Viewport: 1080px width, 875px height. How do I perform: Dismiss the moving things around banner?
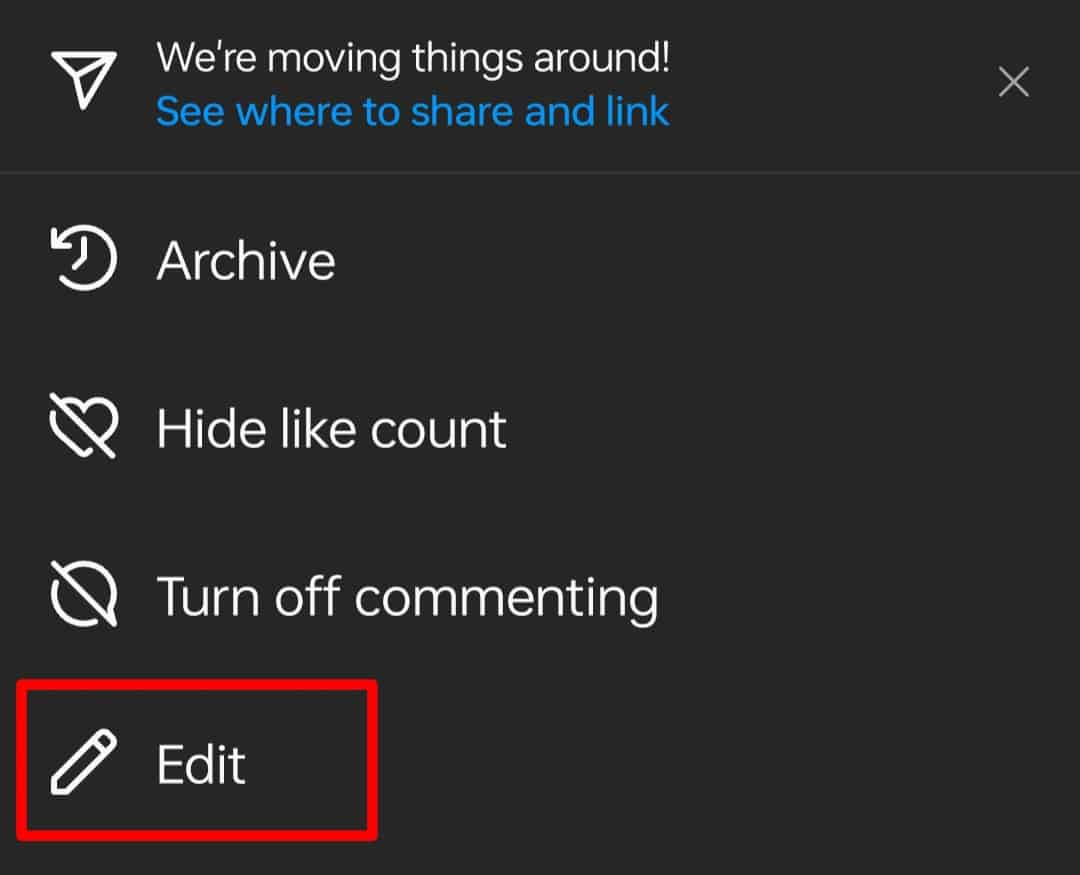pos(1013,82)
